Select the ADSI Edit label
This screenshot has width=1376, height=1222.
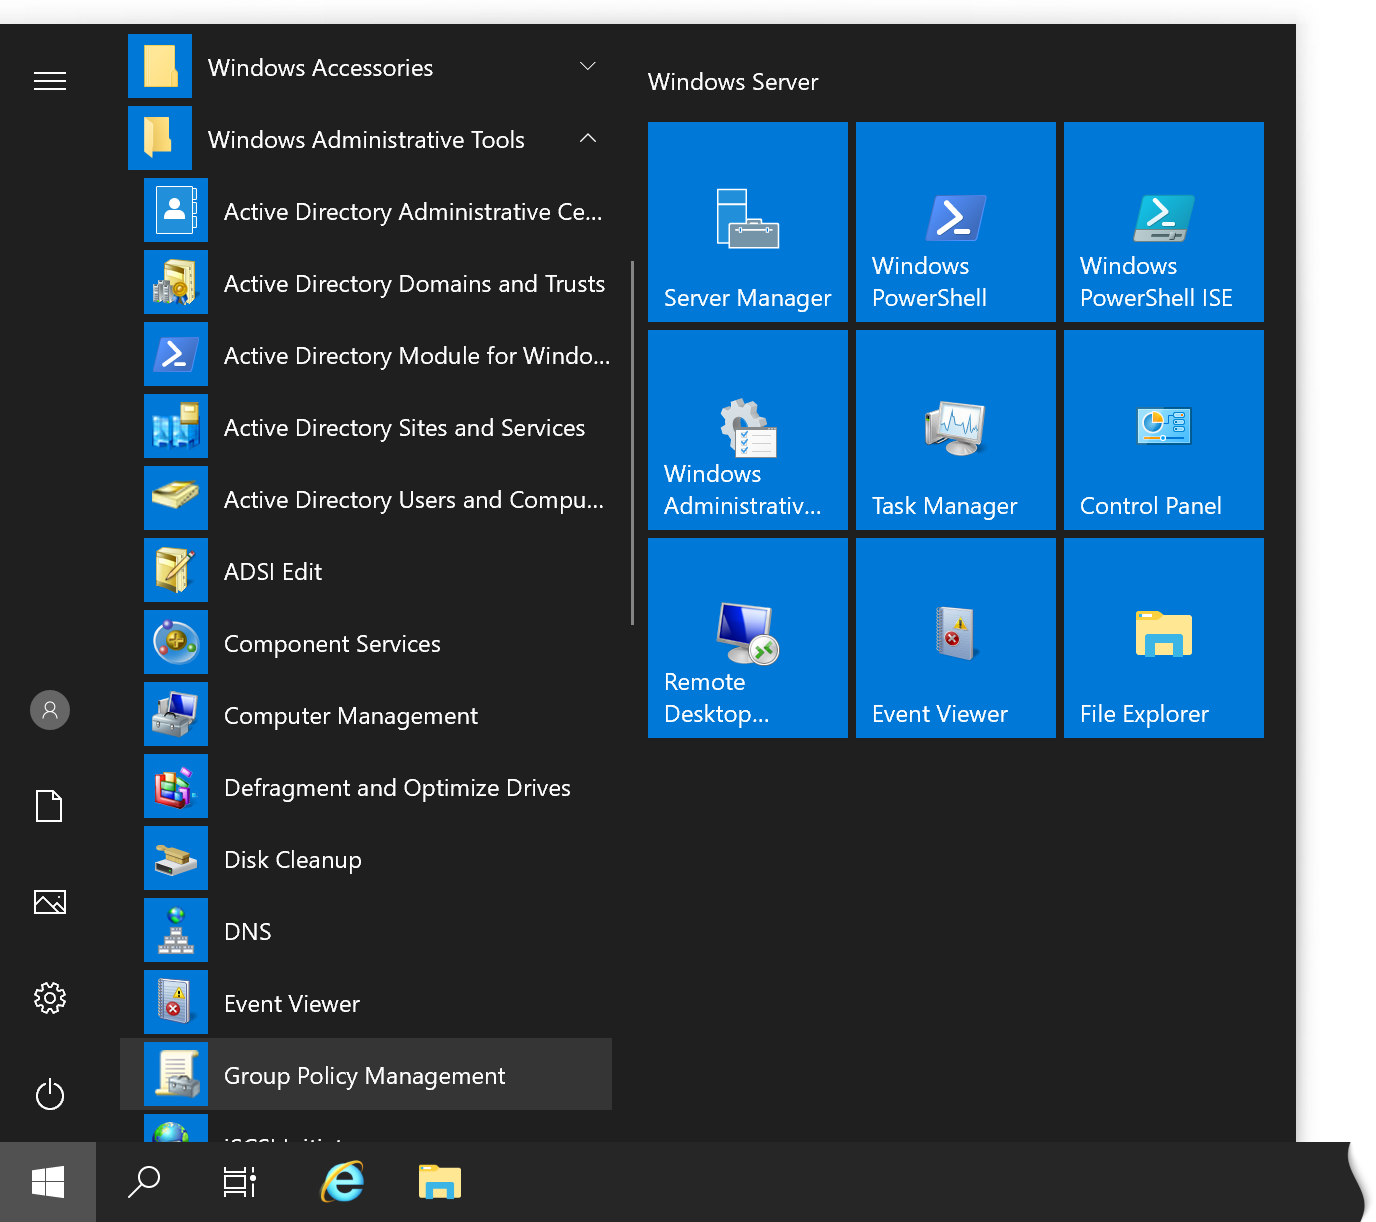coord(273,571)
